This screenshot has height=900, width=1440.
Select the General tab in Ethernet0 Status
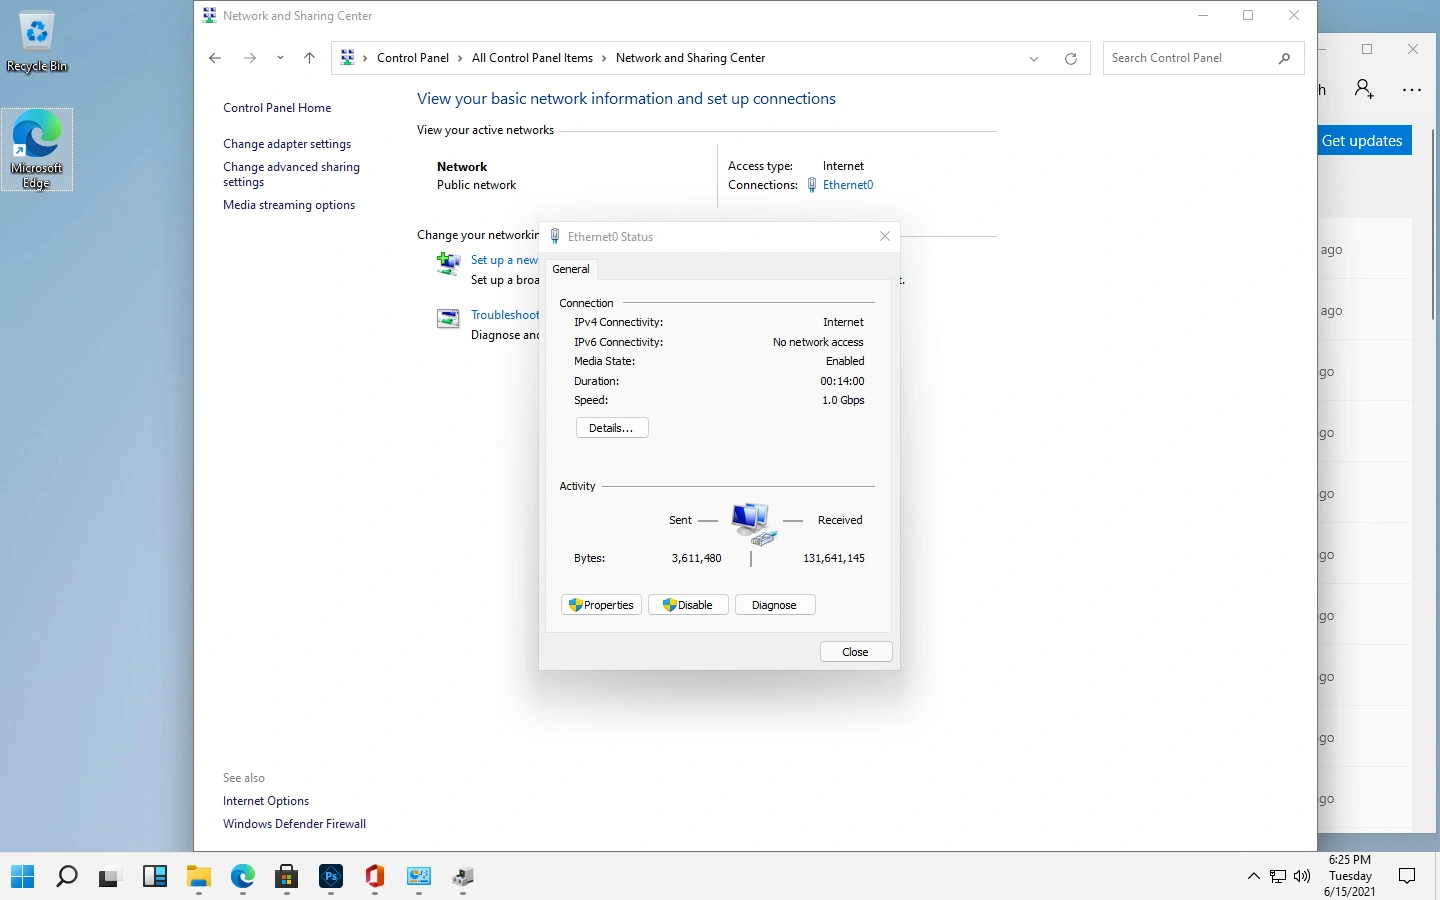571,269
